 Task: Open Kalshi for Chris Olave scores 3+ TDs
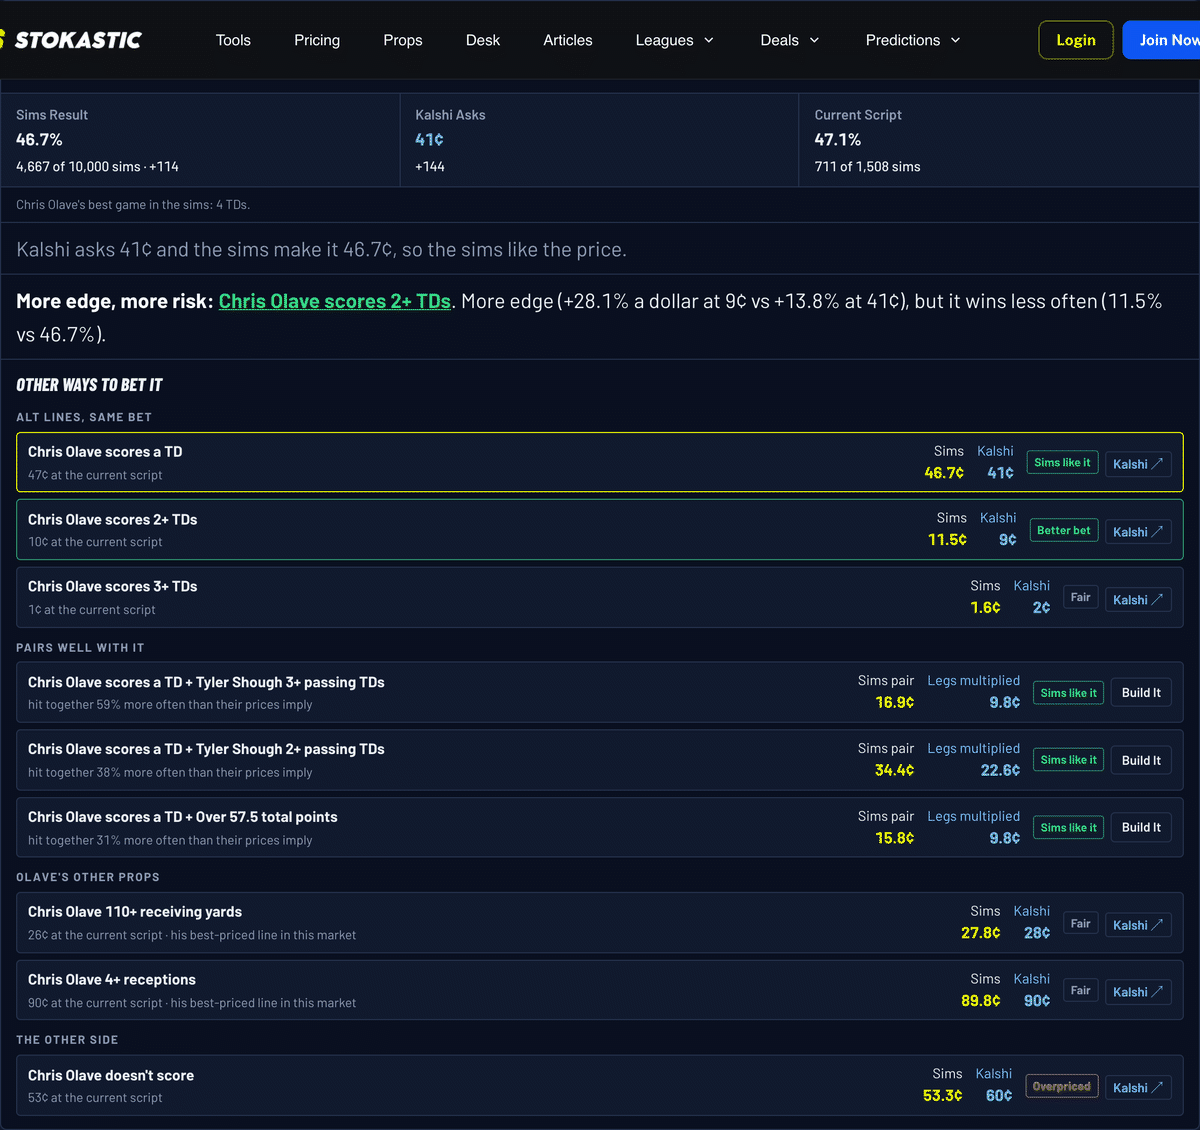[x=1138, y=600]
